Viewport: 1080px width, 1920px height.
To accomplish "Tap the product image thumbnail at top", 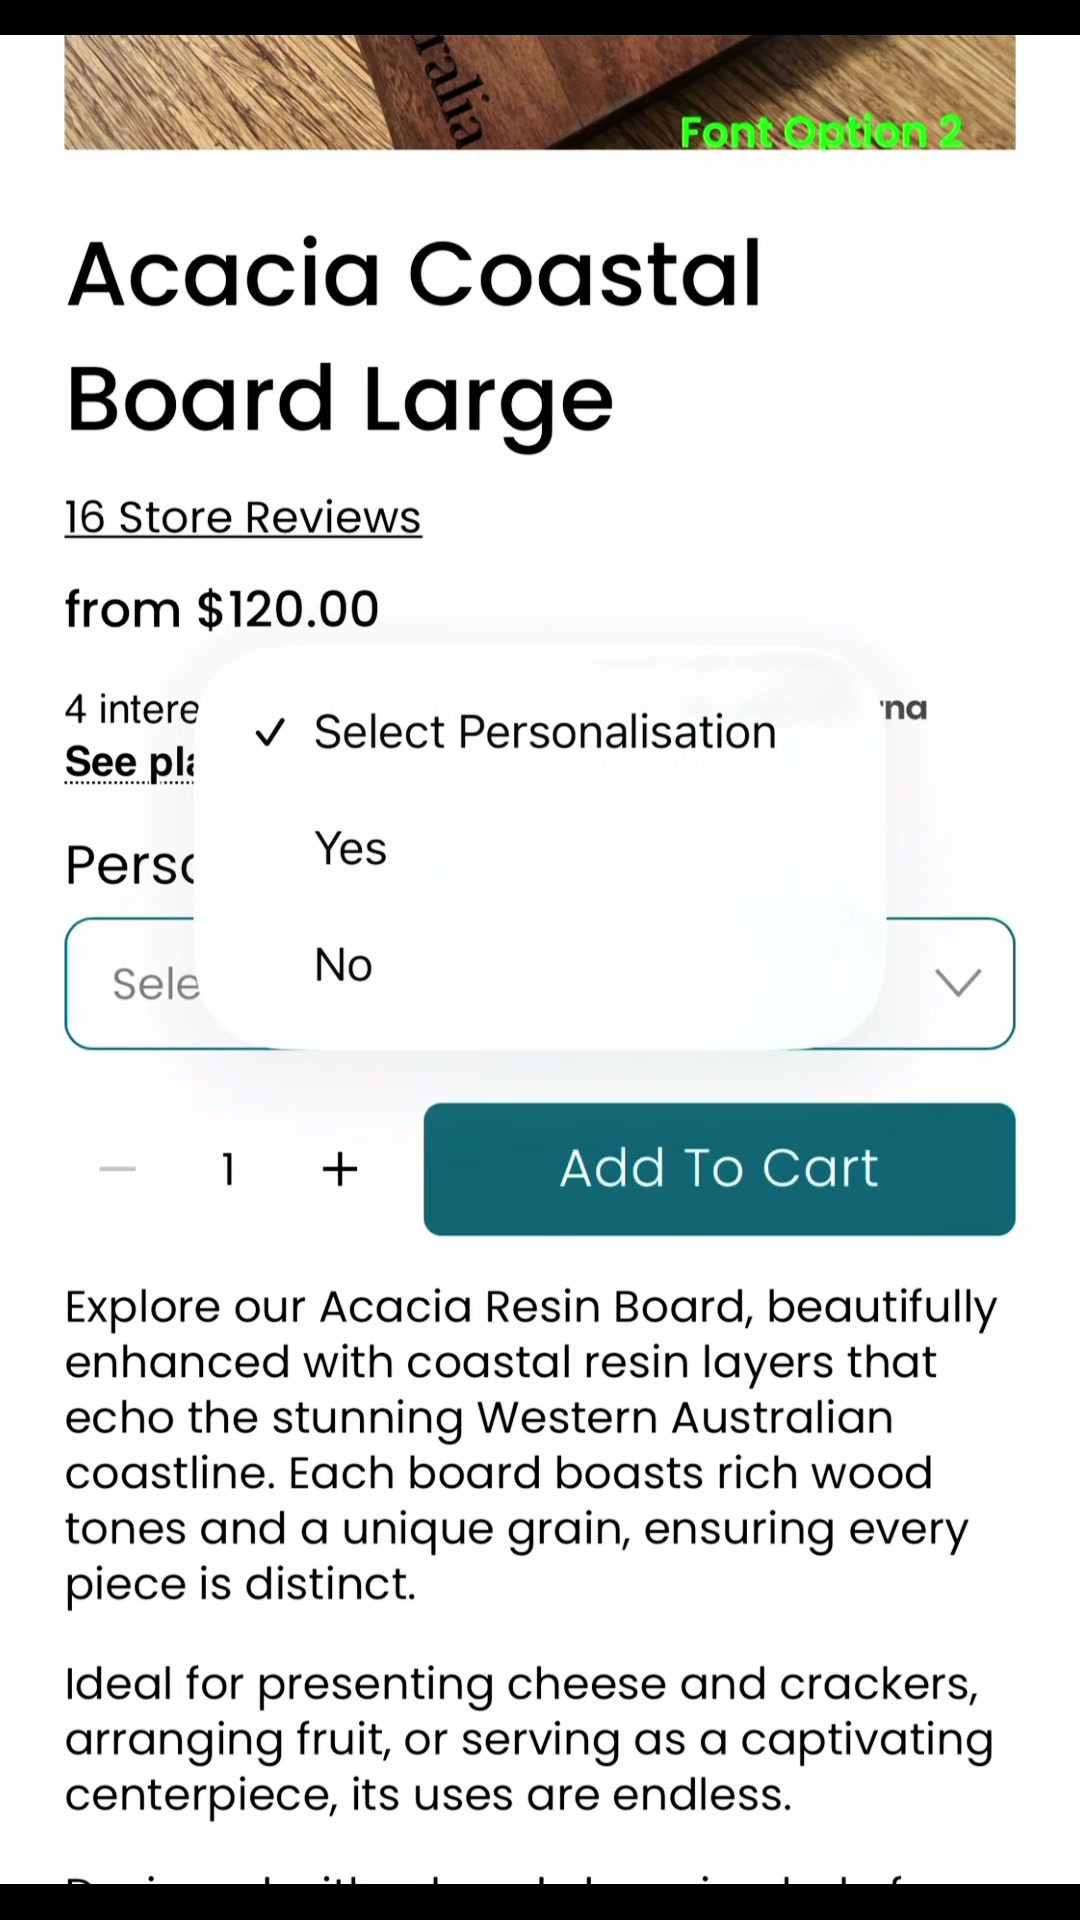I will click(x=540, y=92).
